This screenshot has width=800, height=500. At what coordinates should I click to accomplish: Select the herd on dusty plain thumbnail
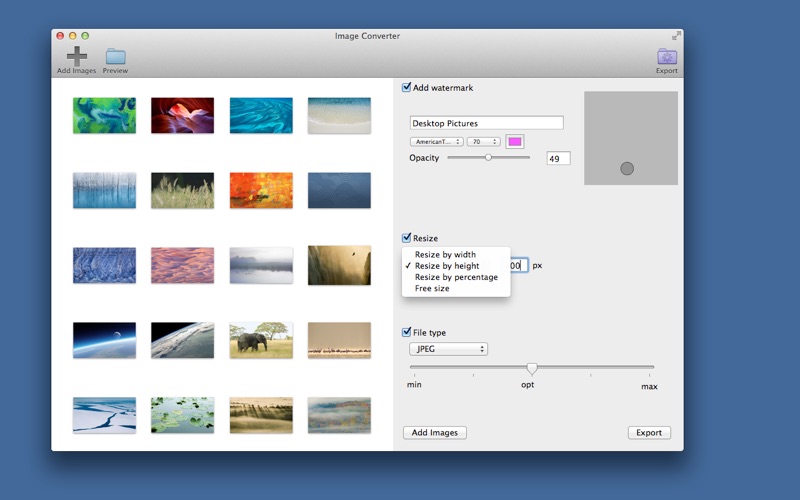click(x=339, y=340)
